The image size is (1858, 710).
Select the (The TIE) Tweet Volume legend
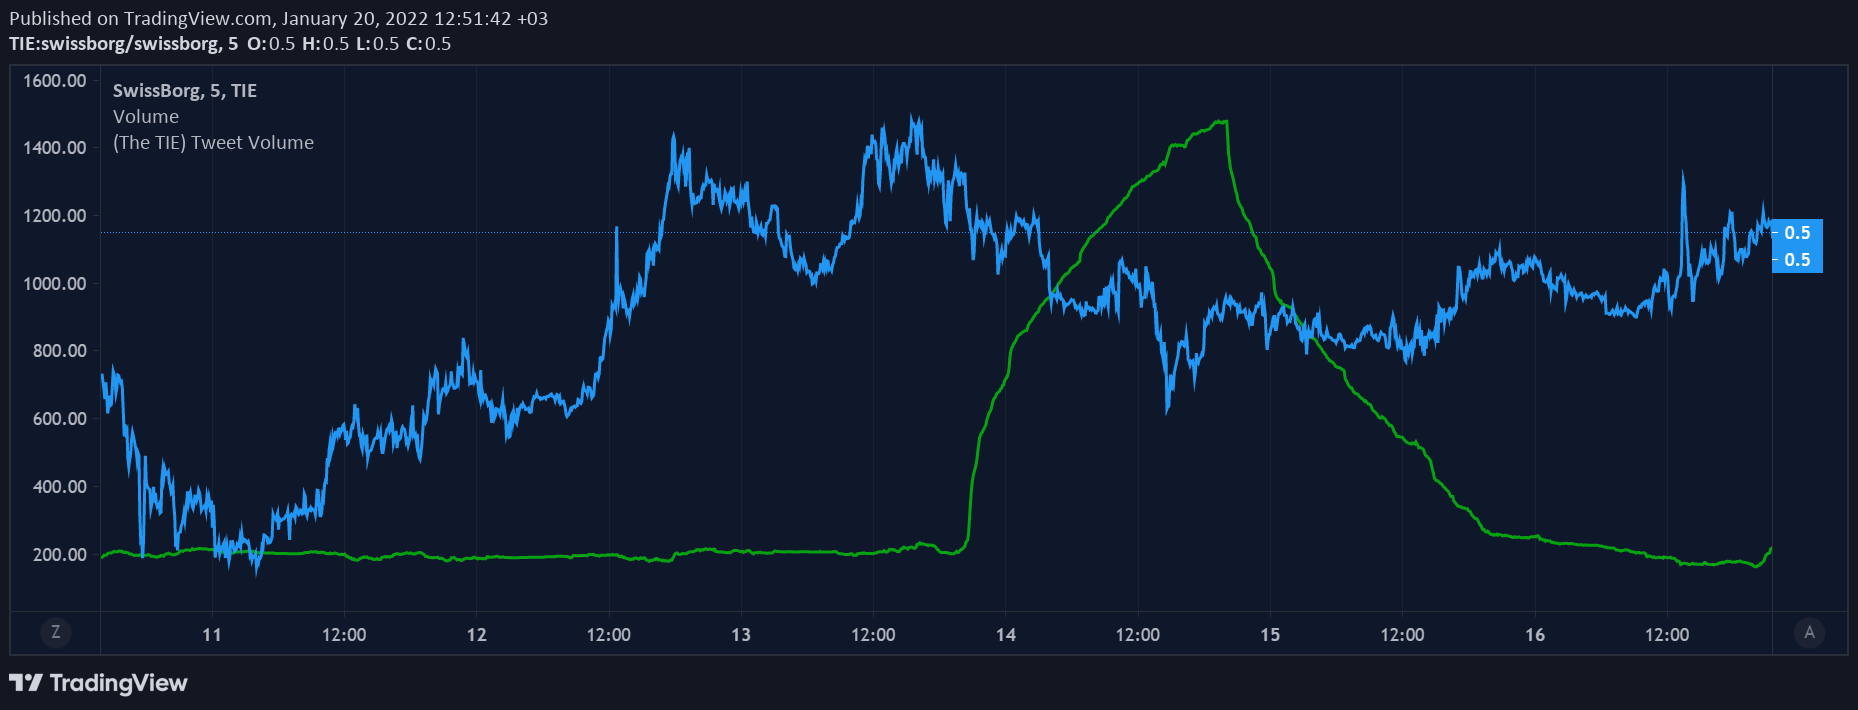click(213, 143)
